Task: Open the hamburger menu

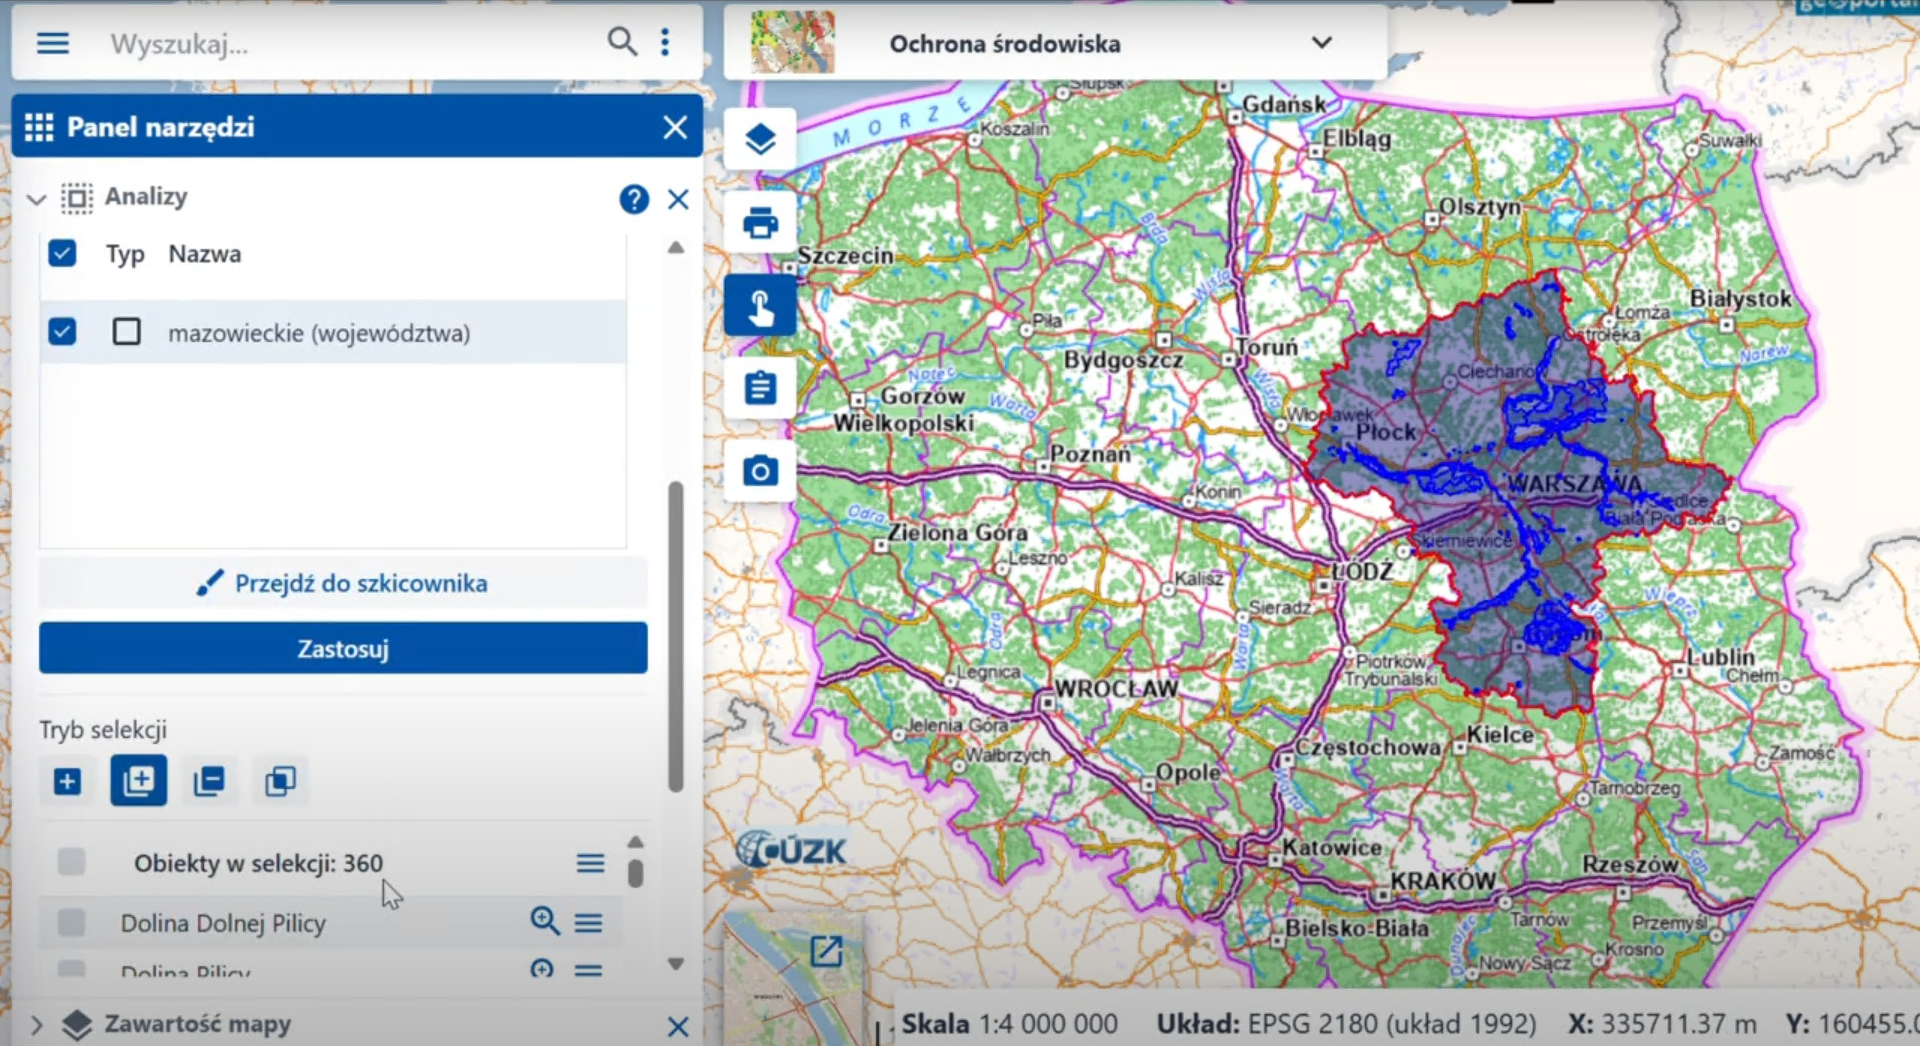Action: click(52, 42)
